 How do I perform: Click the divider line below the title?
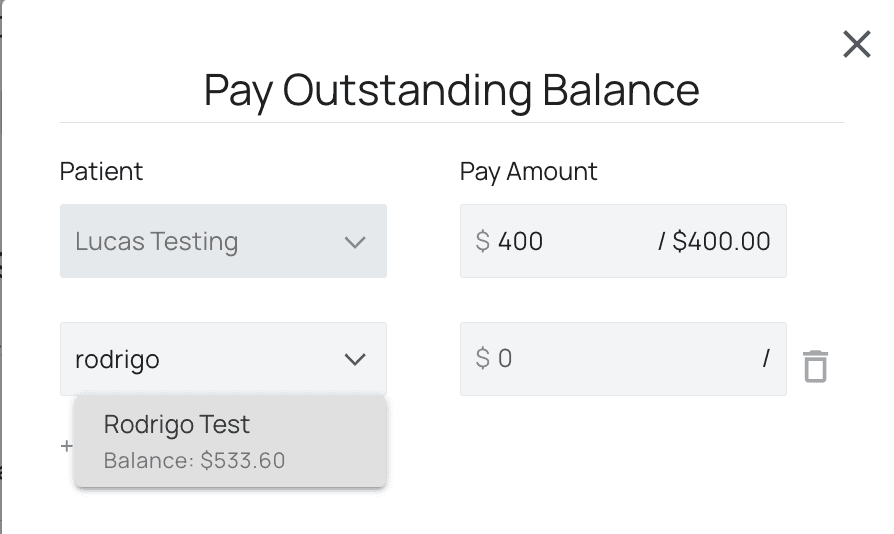point(451,122)
